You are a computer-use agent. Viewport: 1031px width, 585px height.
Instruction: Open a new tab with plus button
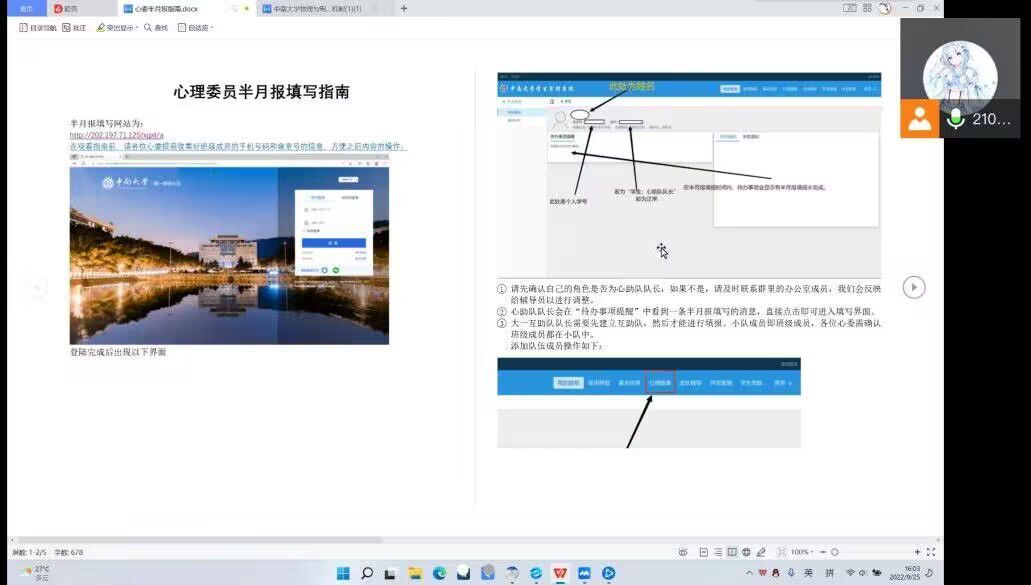click(x=404, y=8)
